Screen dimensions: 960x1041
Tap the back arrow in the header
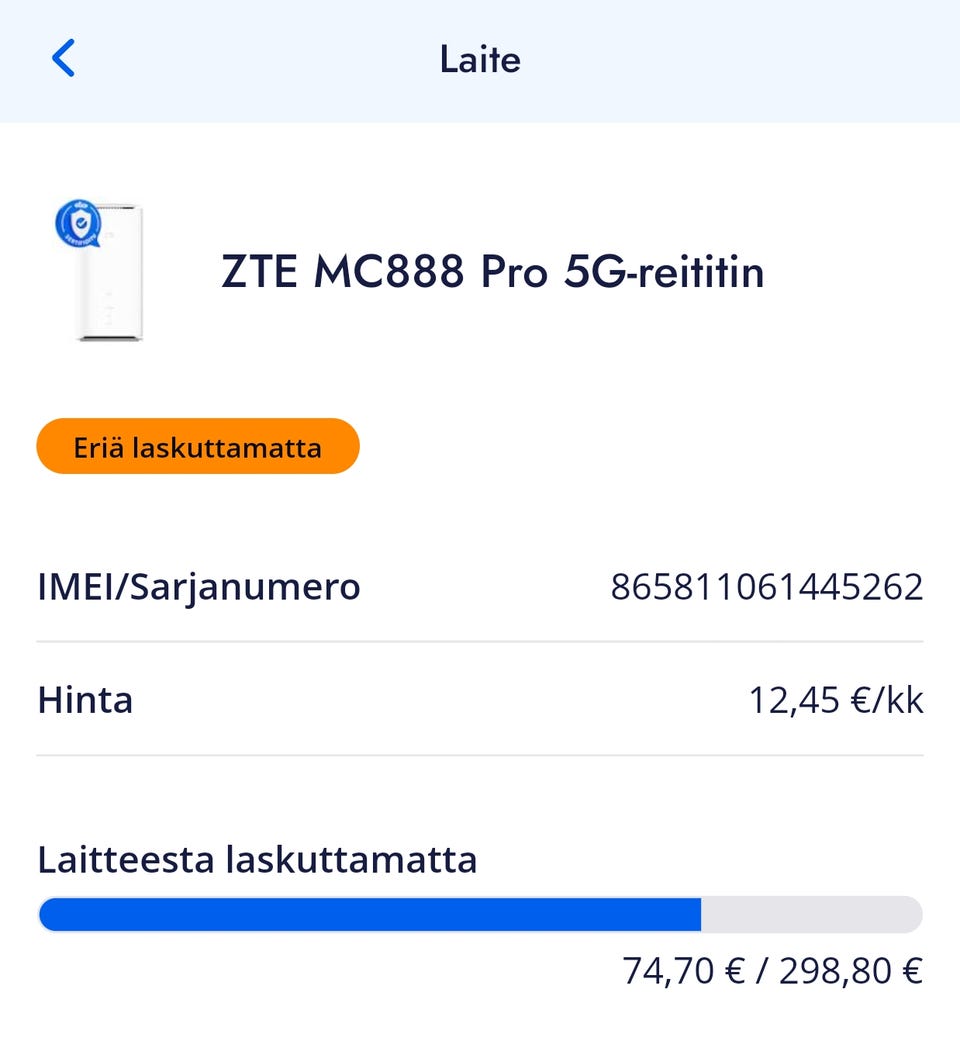(x=63, y=59)
